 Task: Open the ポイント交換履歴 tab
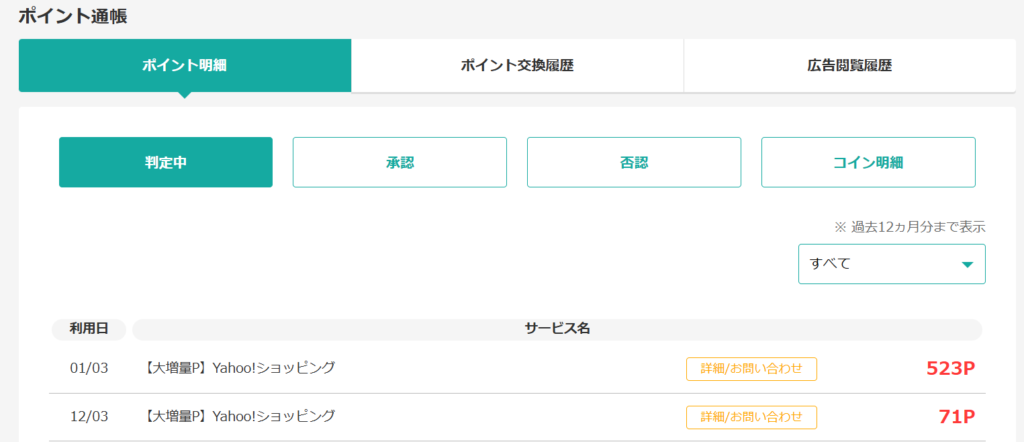517,66
